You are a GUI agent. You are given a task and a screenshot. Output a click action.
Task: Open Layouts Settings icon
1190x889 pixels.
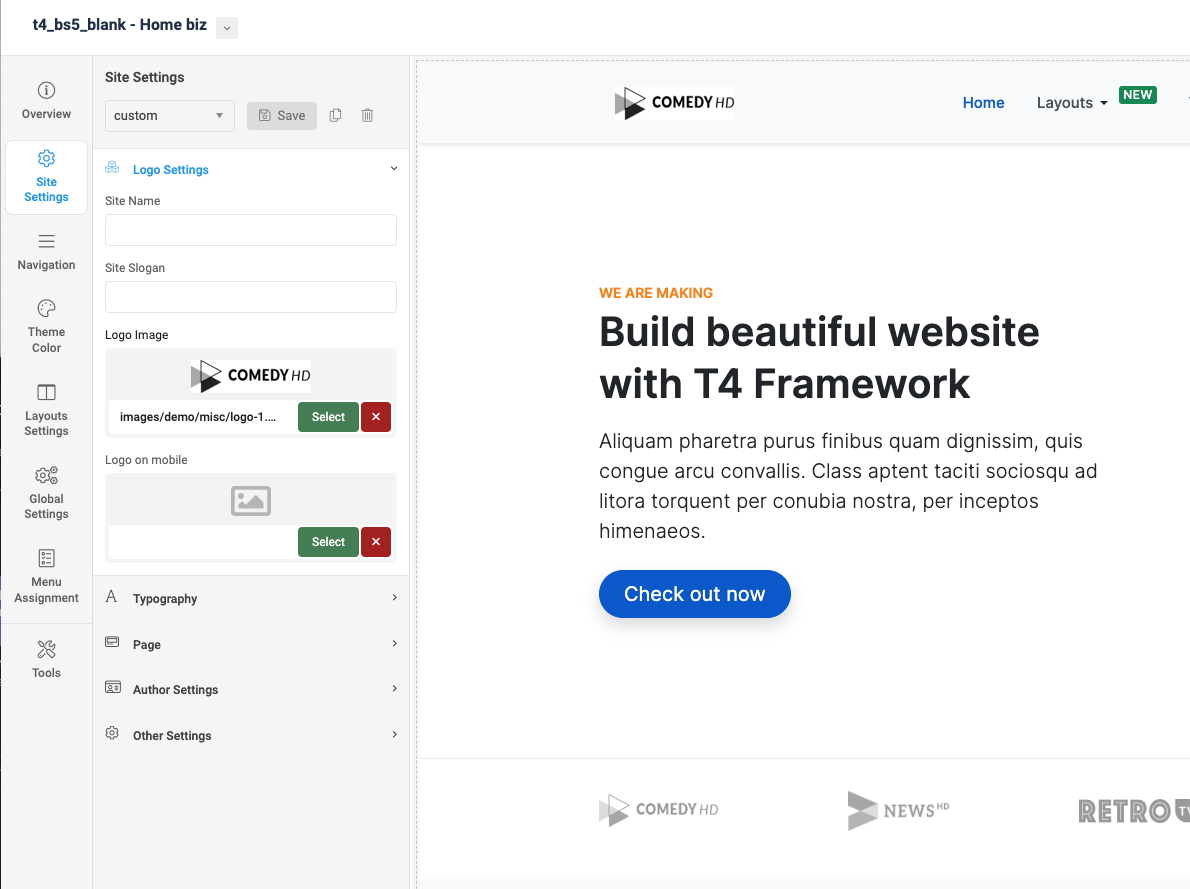tap(46, 392)
